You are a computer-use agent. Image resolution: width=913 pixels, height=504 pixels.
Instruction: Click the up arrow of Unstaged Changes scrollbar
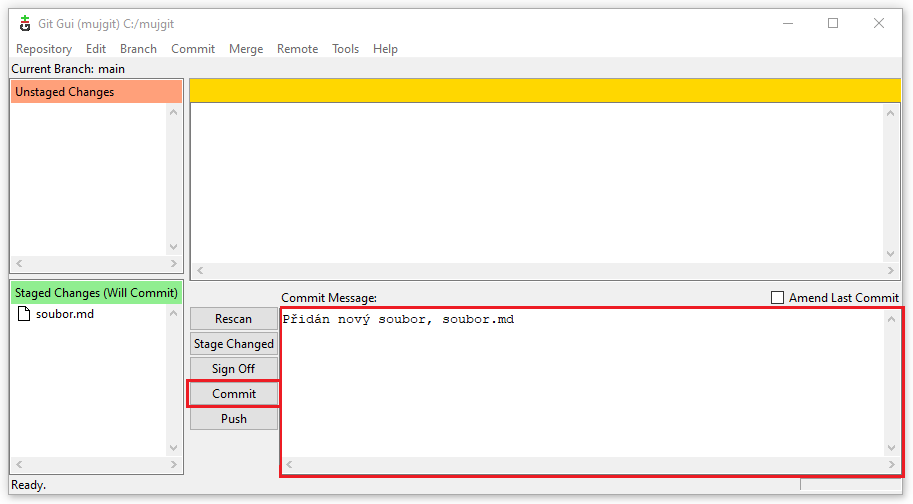[174, 112]
